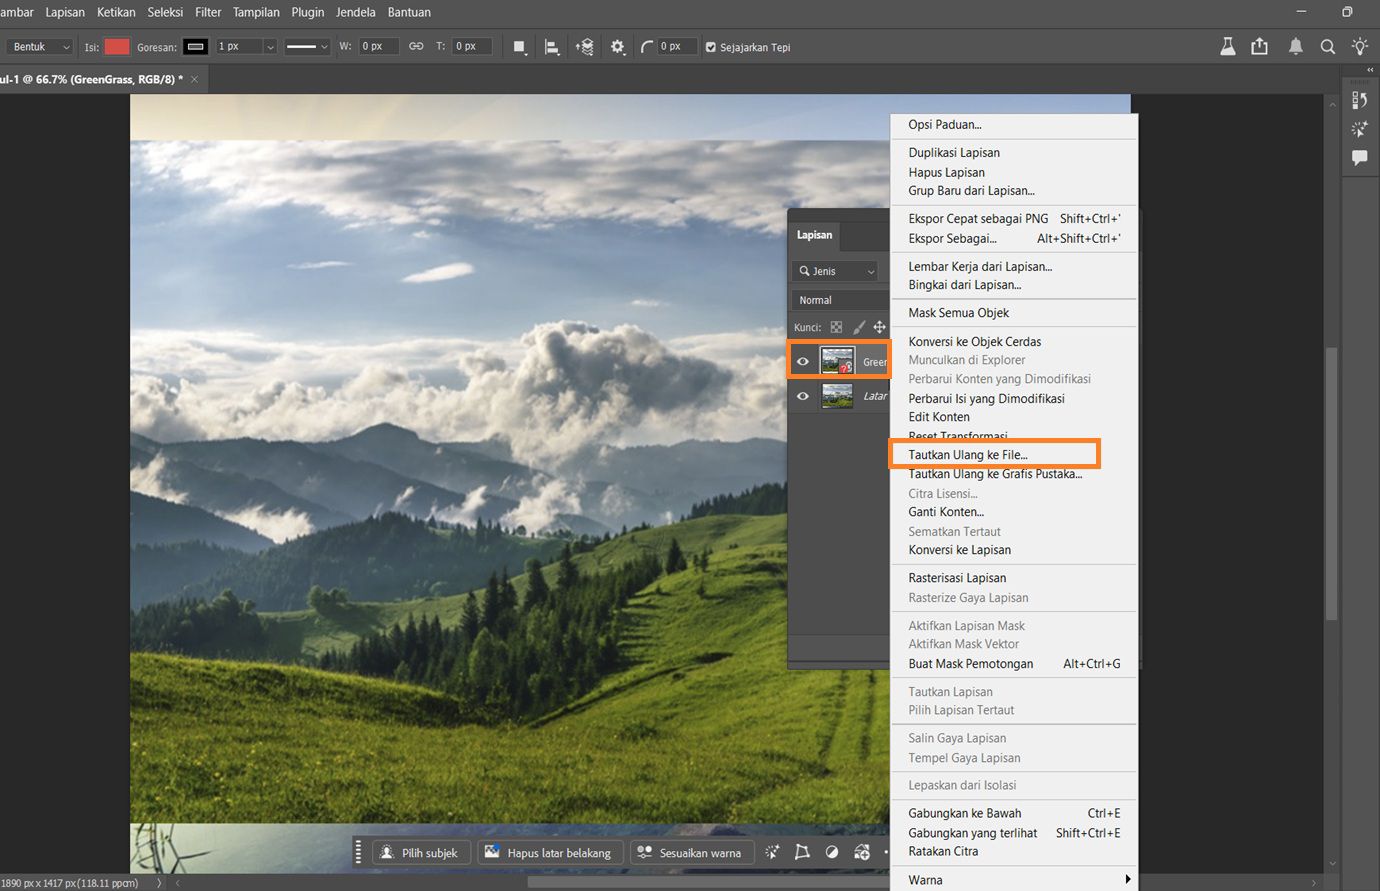Viewport: 1380px width, 891px height.
Task: Open the Lapisan menu in menu bar
Action: (x=65, y=12)
